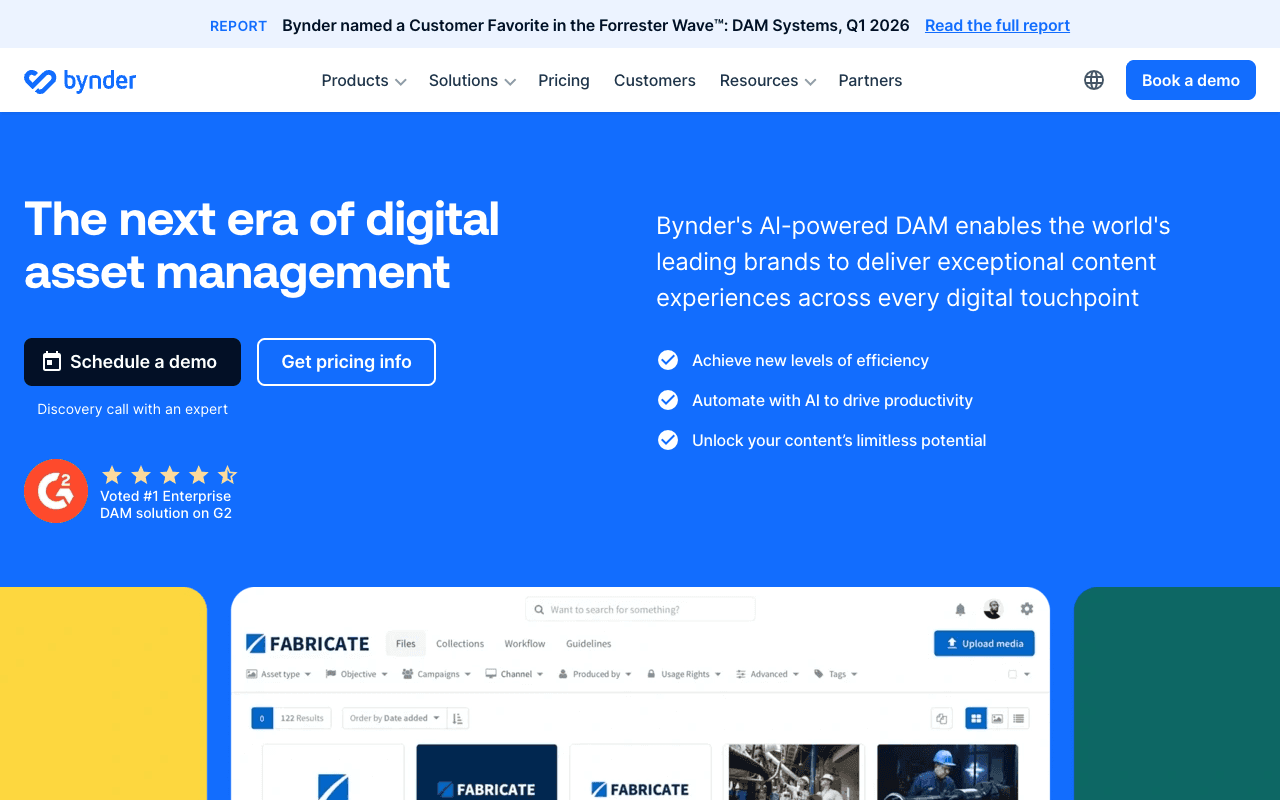Click the search field in the Fabricate app

pos(640,609)
